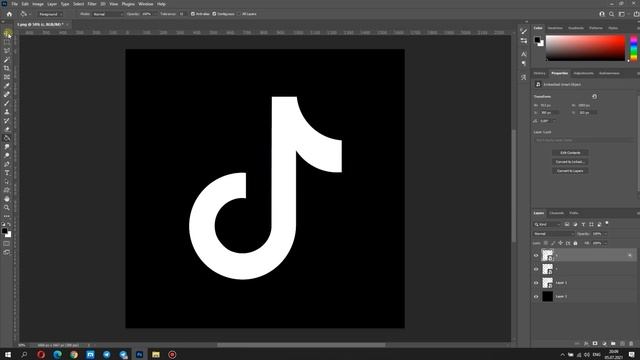640x360 pixels.
Task: Select the Magic Wand tool
Action: 7,60
